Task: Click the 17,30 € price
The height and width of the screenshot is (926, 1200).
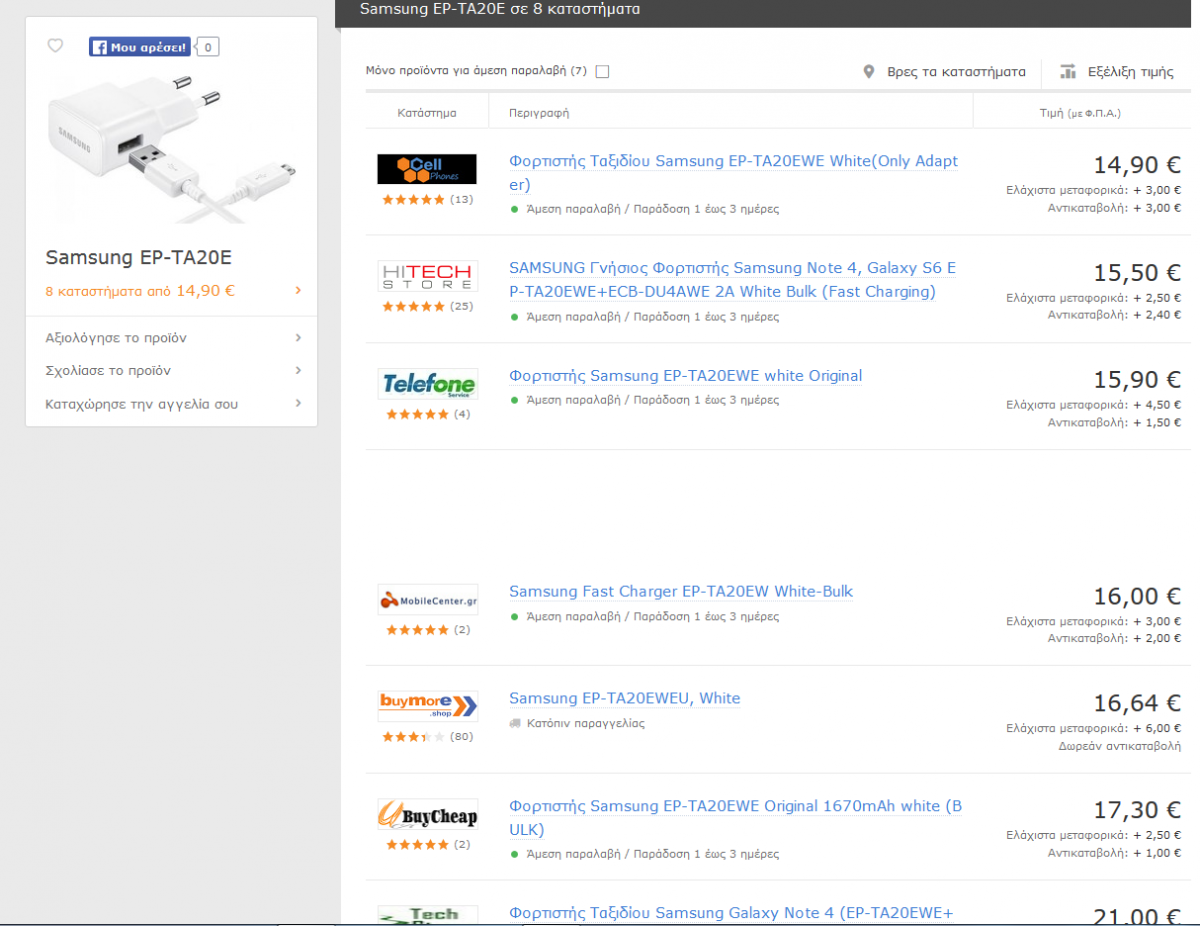Action: point(1137,810)
